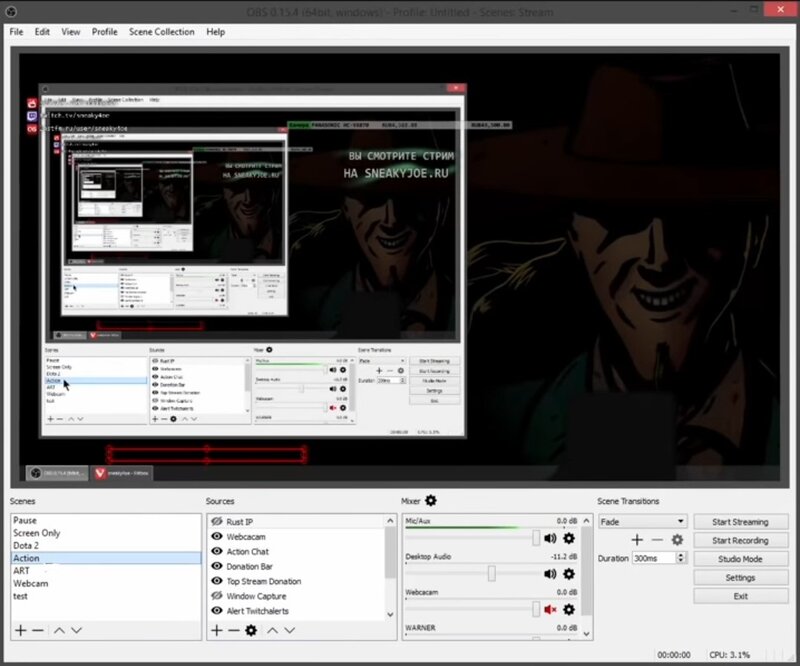This screenshot has width=800, height=666.
Task: Open Webcacam gear settings
Action: coord(569,609)
